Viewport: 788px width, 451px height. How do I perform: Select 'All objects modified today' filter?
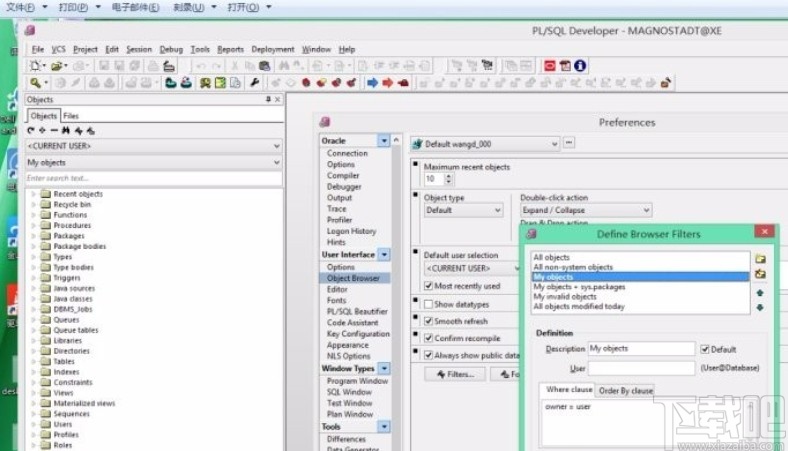tap(579, 307)
